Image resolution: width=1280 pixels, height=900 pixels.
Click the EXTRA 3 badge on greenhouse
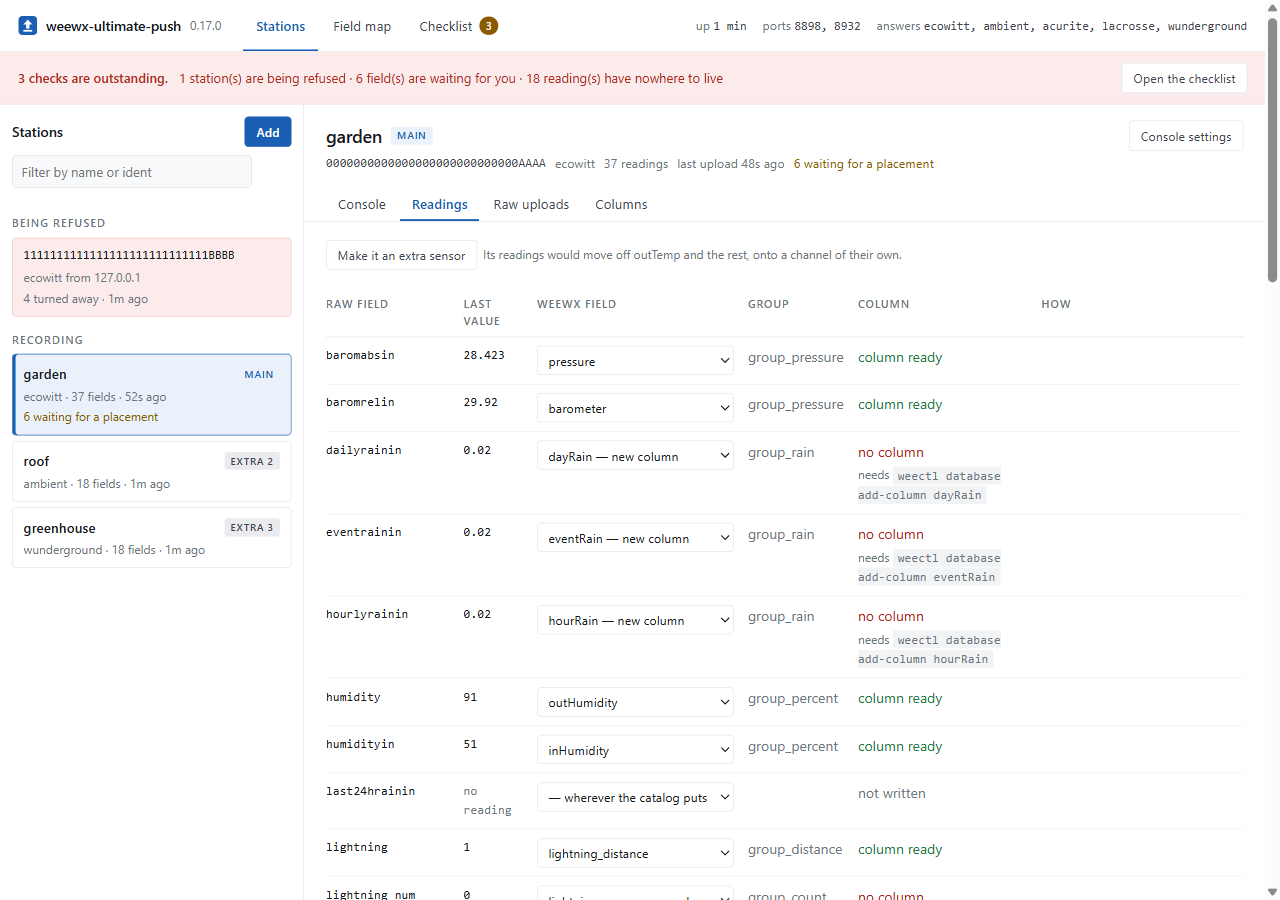[x=252, y=528]
